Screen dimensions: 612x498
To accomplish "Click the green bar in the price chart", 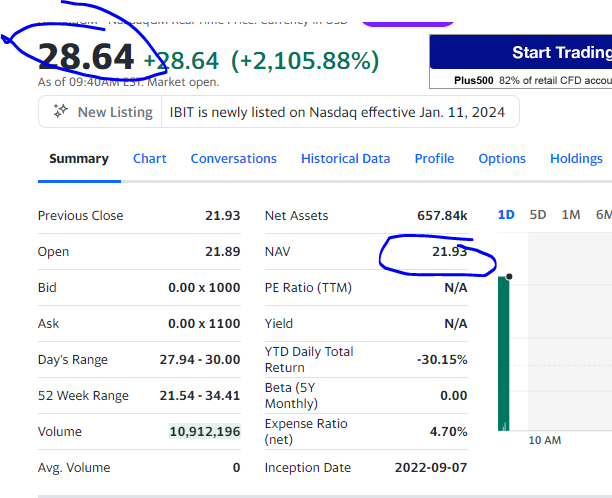I will coord(503,354).
